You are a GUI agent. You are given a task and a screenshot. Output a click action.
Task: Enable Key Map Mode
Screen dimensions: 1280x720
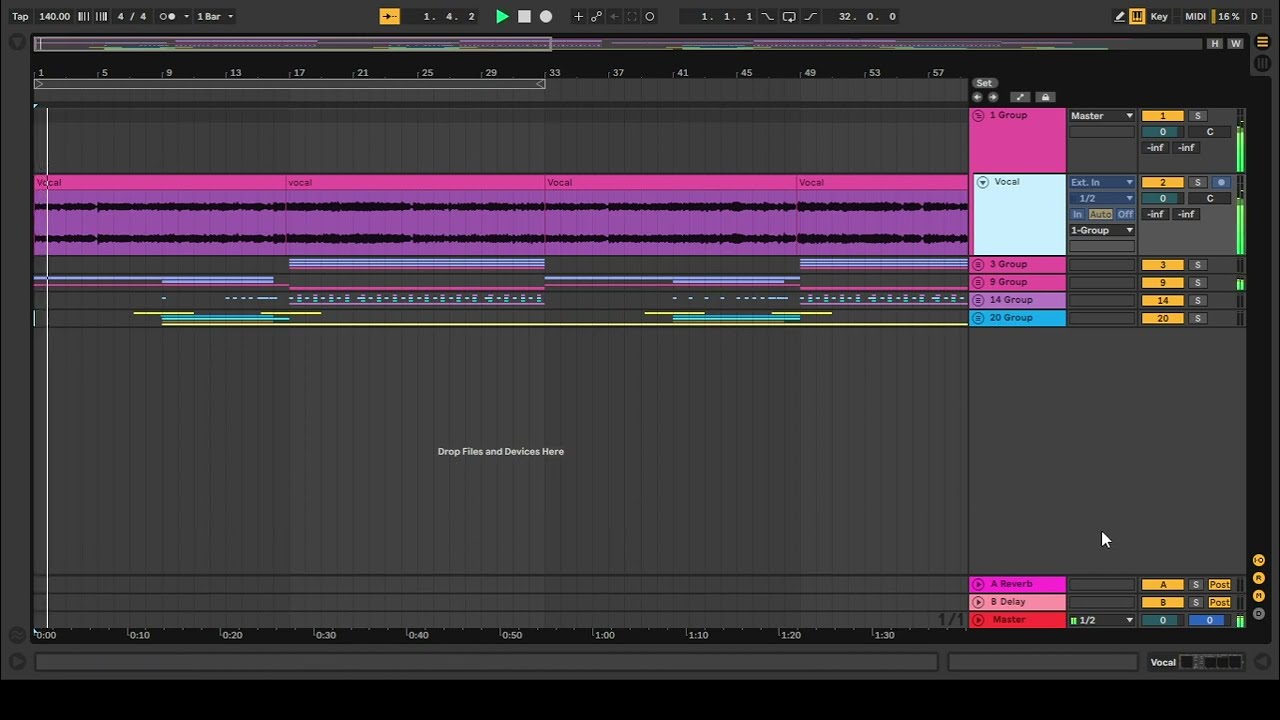tap(1159, 16)
